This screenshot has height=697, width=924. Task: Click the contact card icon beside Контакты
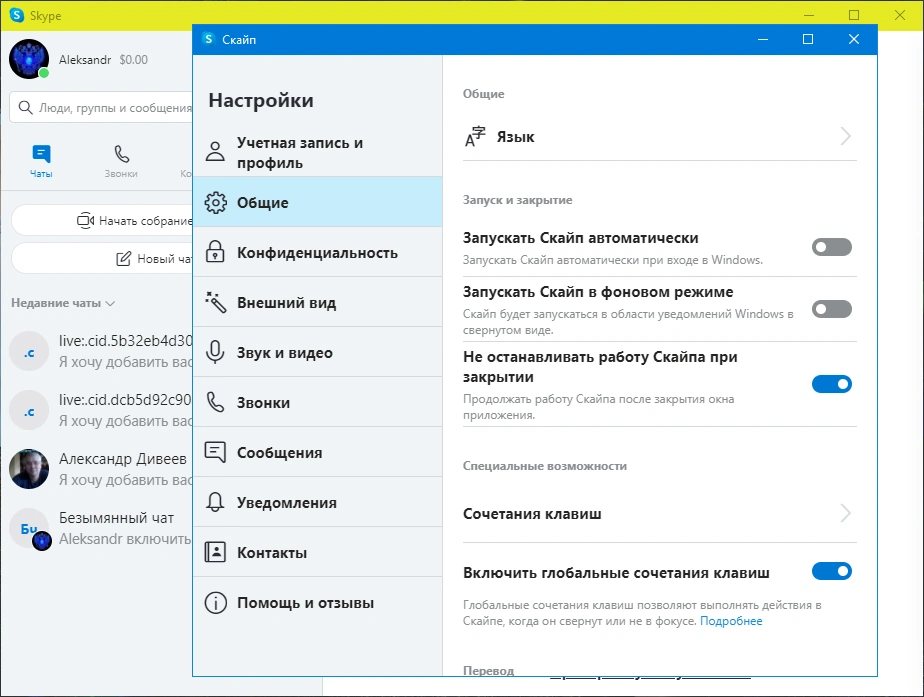(x=215, y=552)
